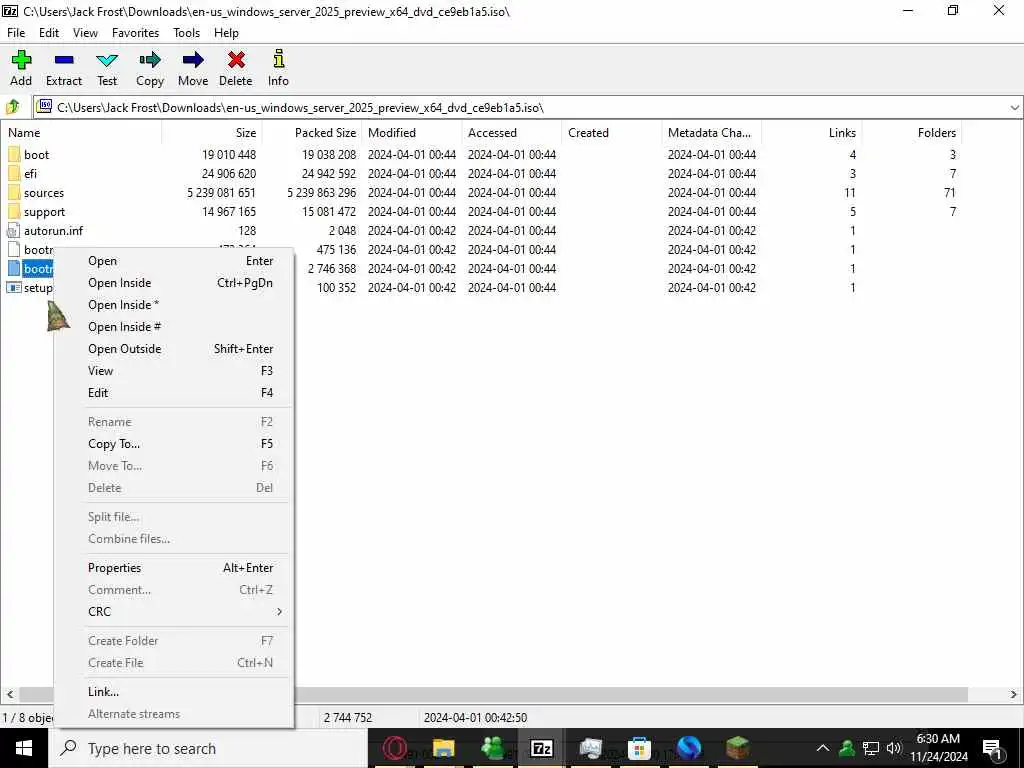Open File Explorer from taskbar
The image size is (1024, 768).
coord(444,748)
